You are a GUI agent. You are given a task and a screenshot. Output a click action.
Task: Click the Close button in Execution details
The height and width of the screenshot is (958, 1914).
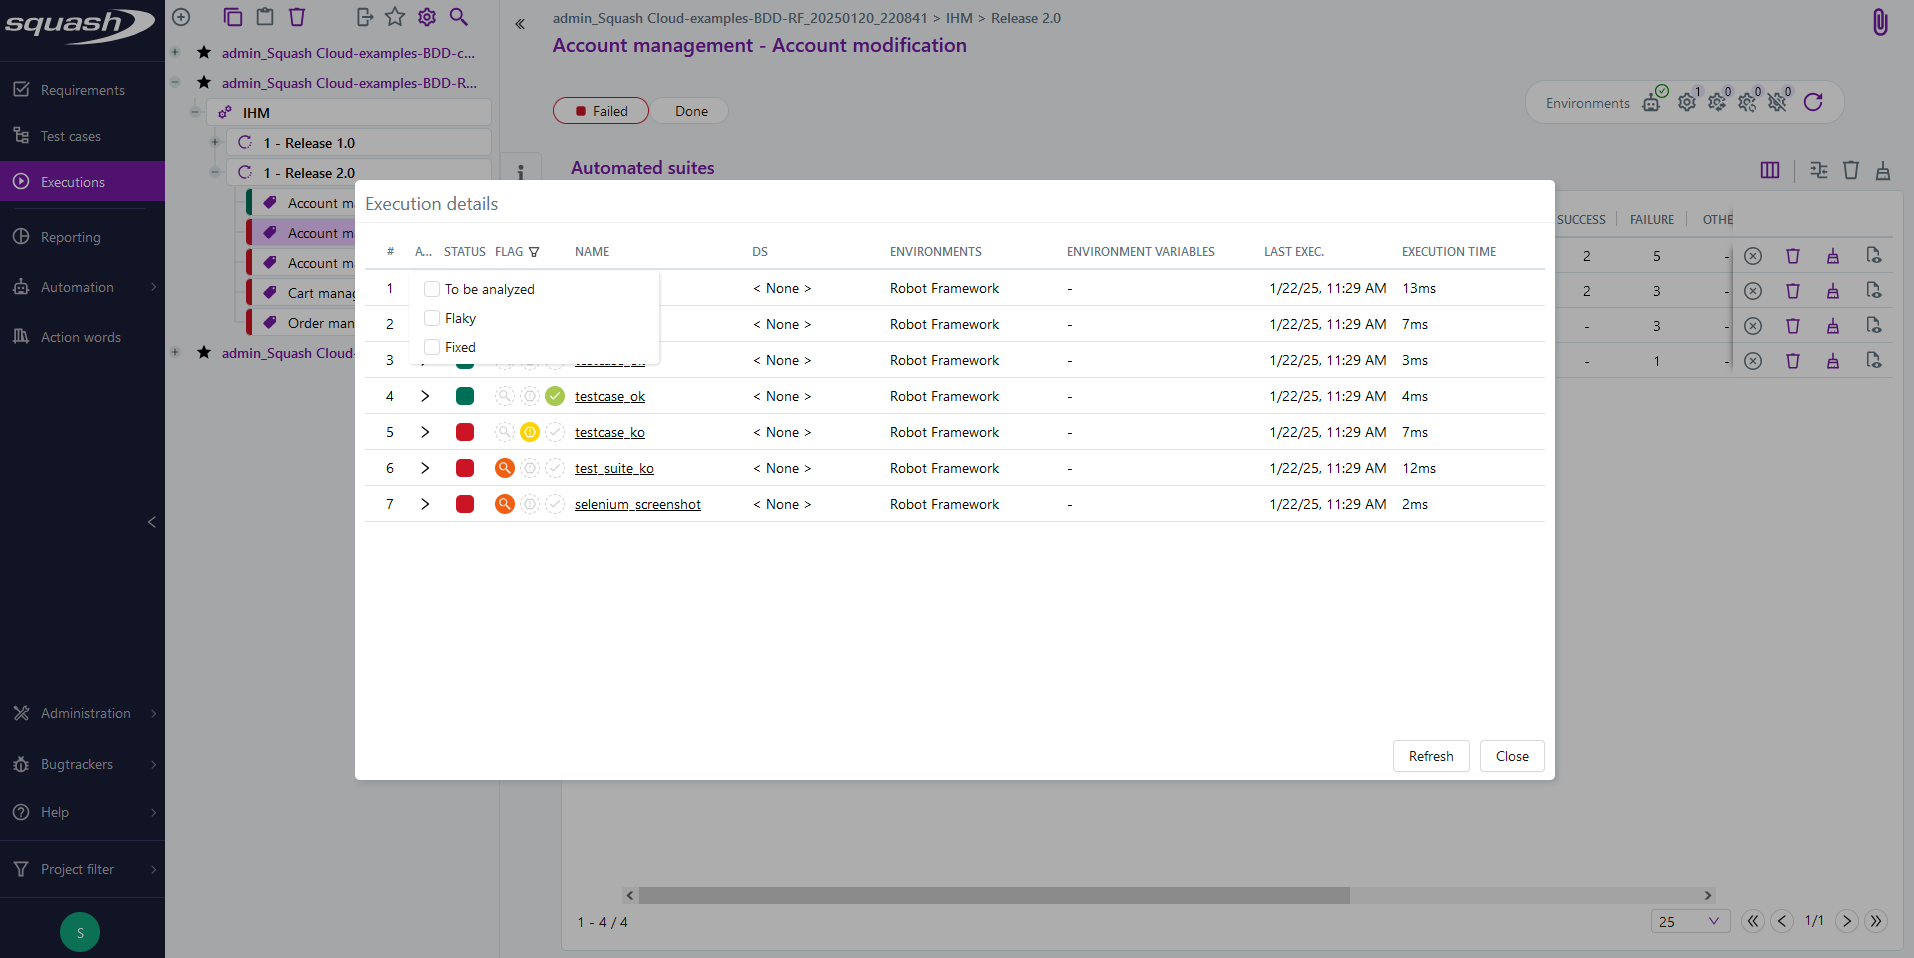1511,756
